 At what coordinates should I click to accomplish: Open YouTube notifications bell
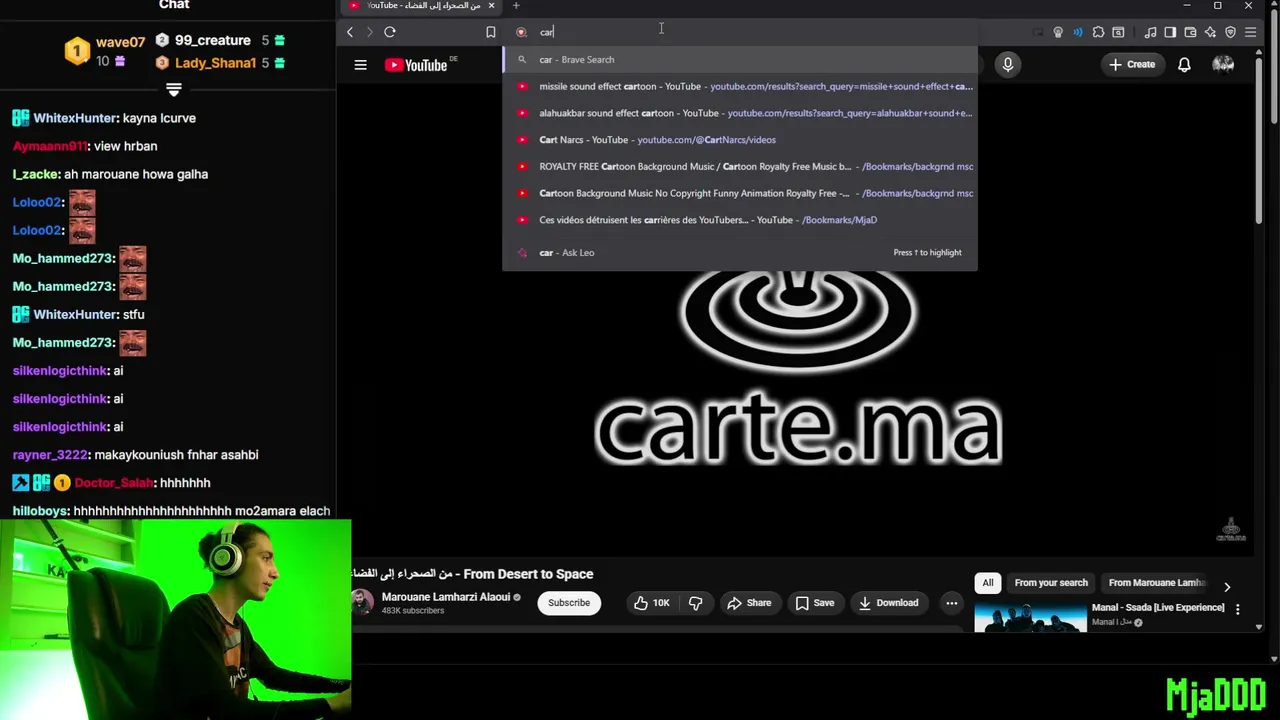[1184, 65]
